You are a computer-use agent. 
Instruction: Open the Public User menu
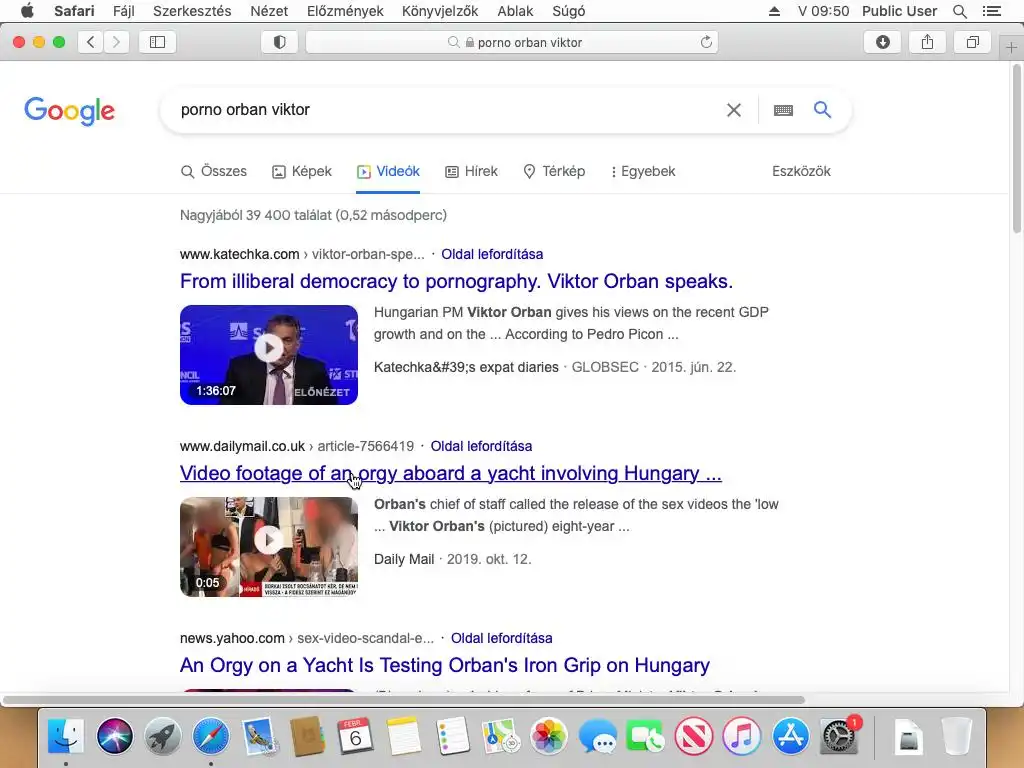(x=899, y=11)
